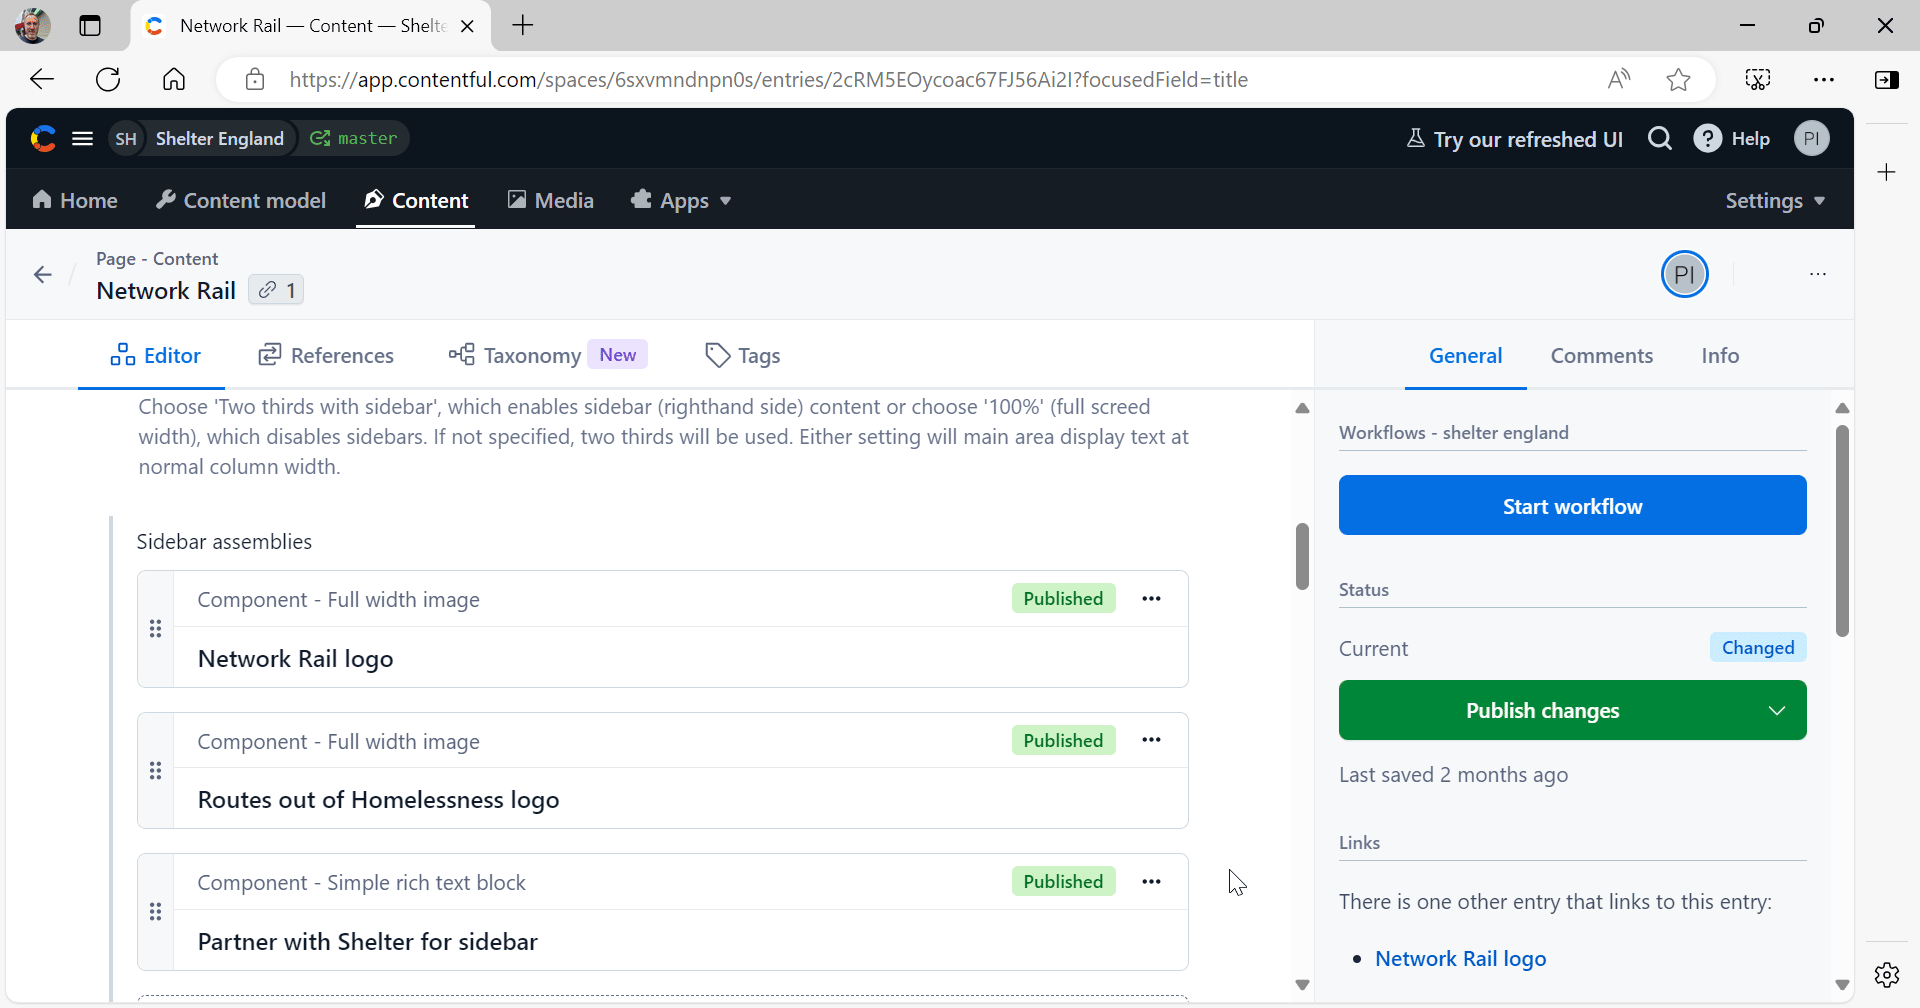Open actions menu for Partner with Shelter card

[1151, 881]
